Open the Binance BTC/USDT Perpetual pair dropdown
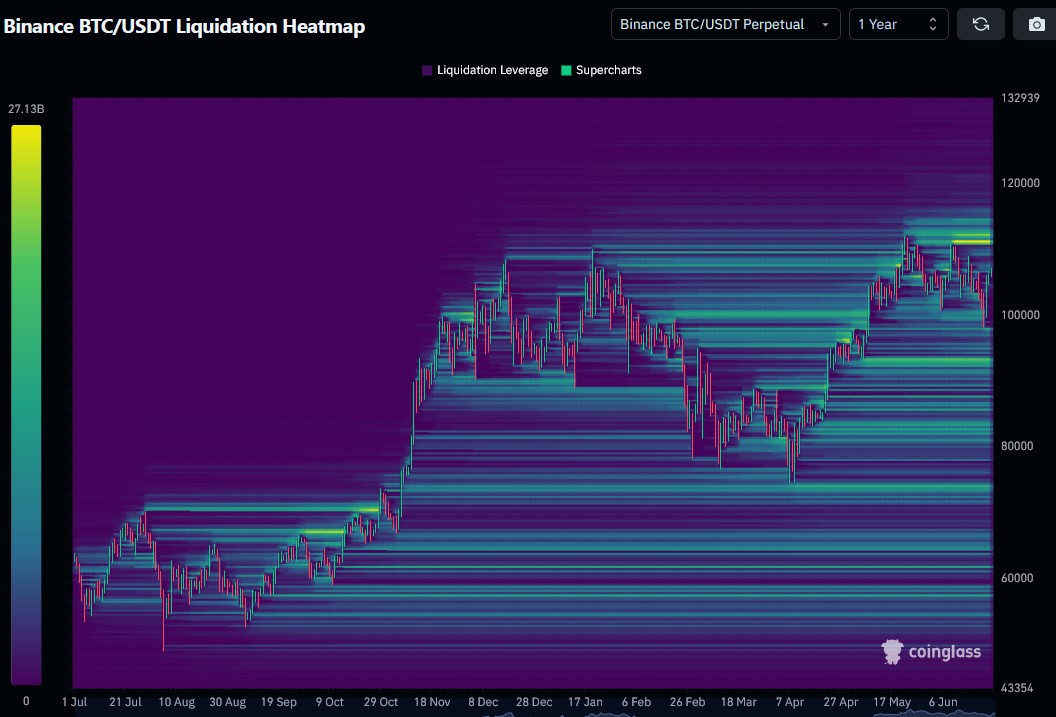1056x717 pixels. 725,24
